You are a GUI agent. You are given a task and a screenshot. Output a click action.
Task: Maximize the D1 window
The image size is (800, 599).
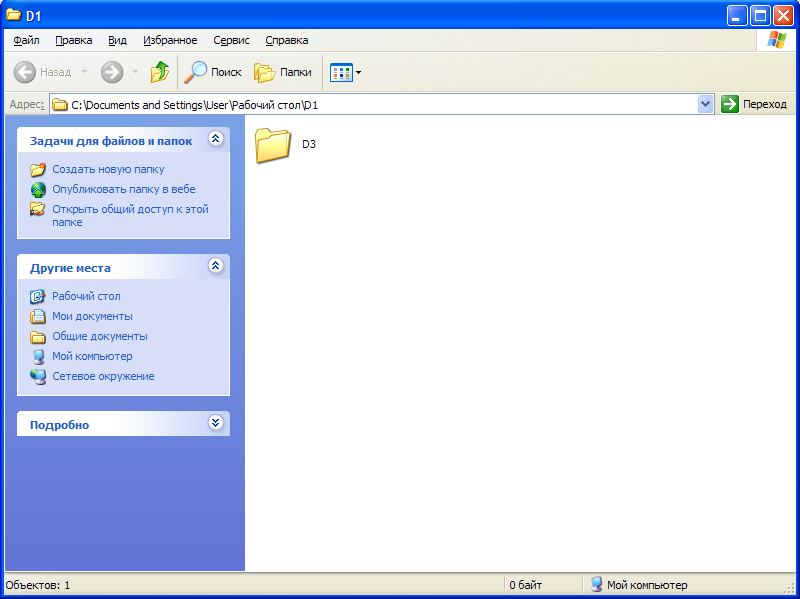760,16
